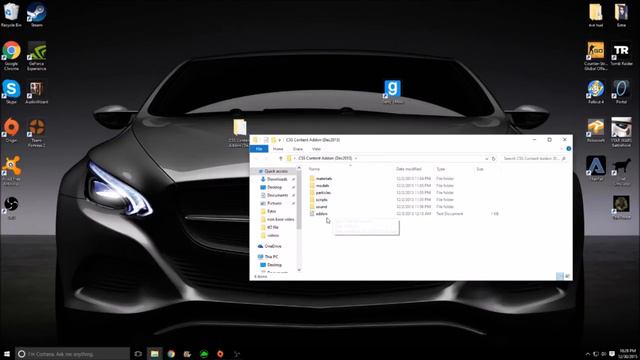This screenshot has width=640, height=360.
Task: Click the volume tray icon
Action: pyautogui.click(x=604, y=353)
